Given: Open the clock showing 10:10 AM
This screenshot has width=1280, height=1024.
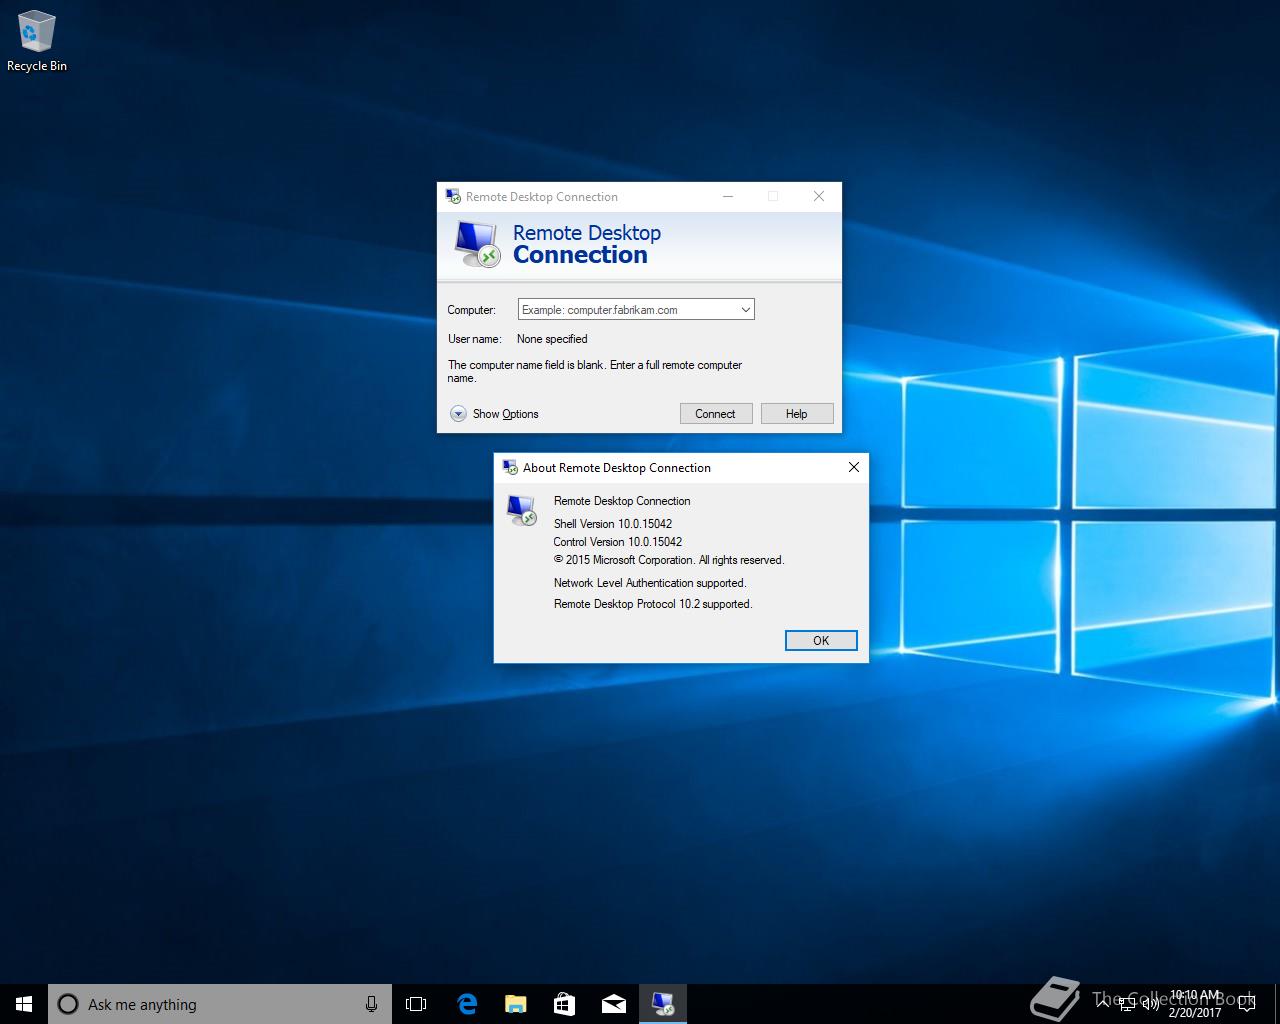Looking at the screenshot, I should (1195, 1004).
